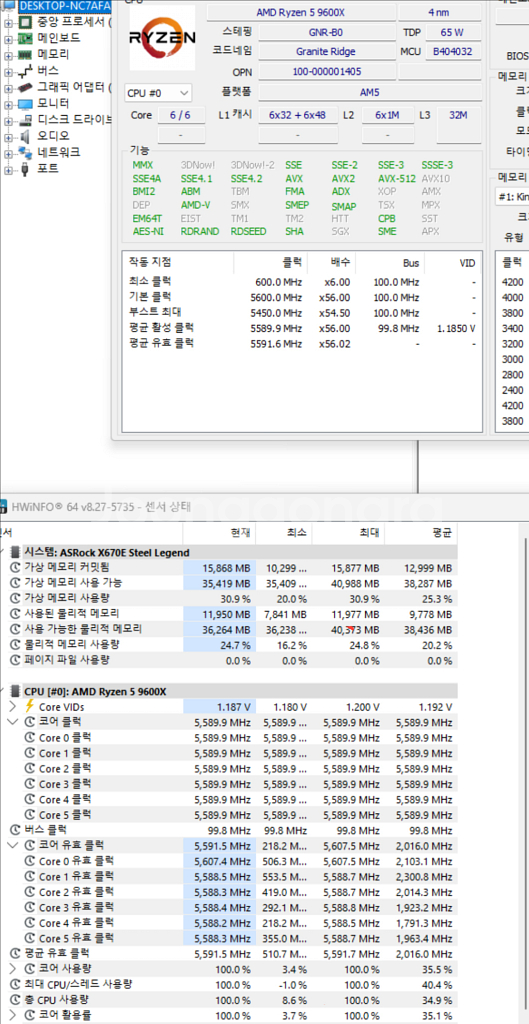The width and height of the screenshot is (529, 1024).
Task: Select the 평균 활성 클럭 row
Action: click(302, 328)
